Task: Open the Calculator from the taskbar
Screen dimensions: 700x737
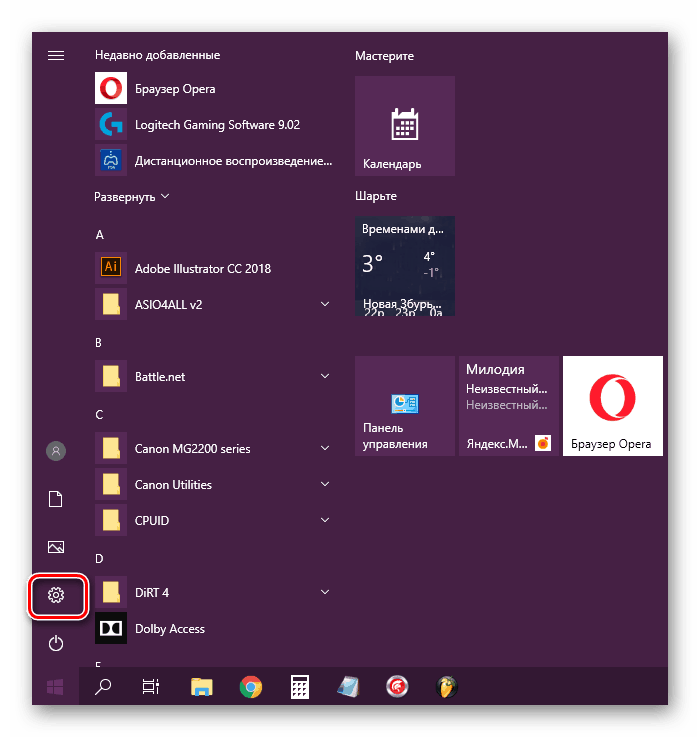Action: pos(299,687)
